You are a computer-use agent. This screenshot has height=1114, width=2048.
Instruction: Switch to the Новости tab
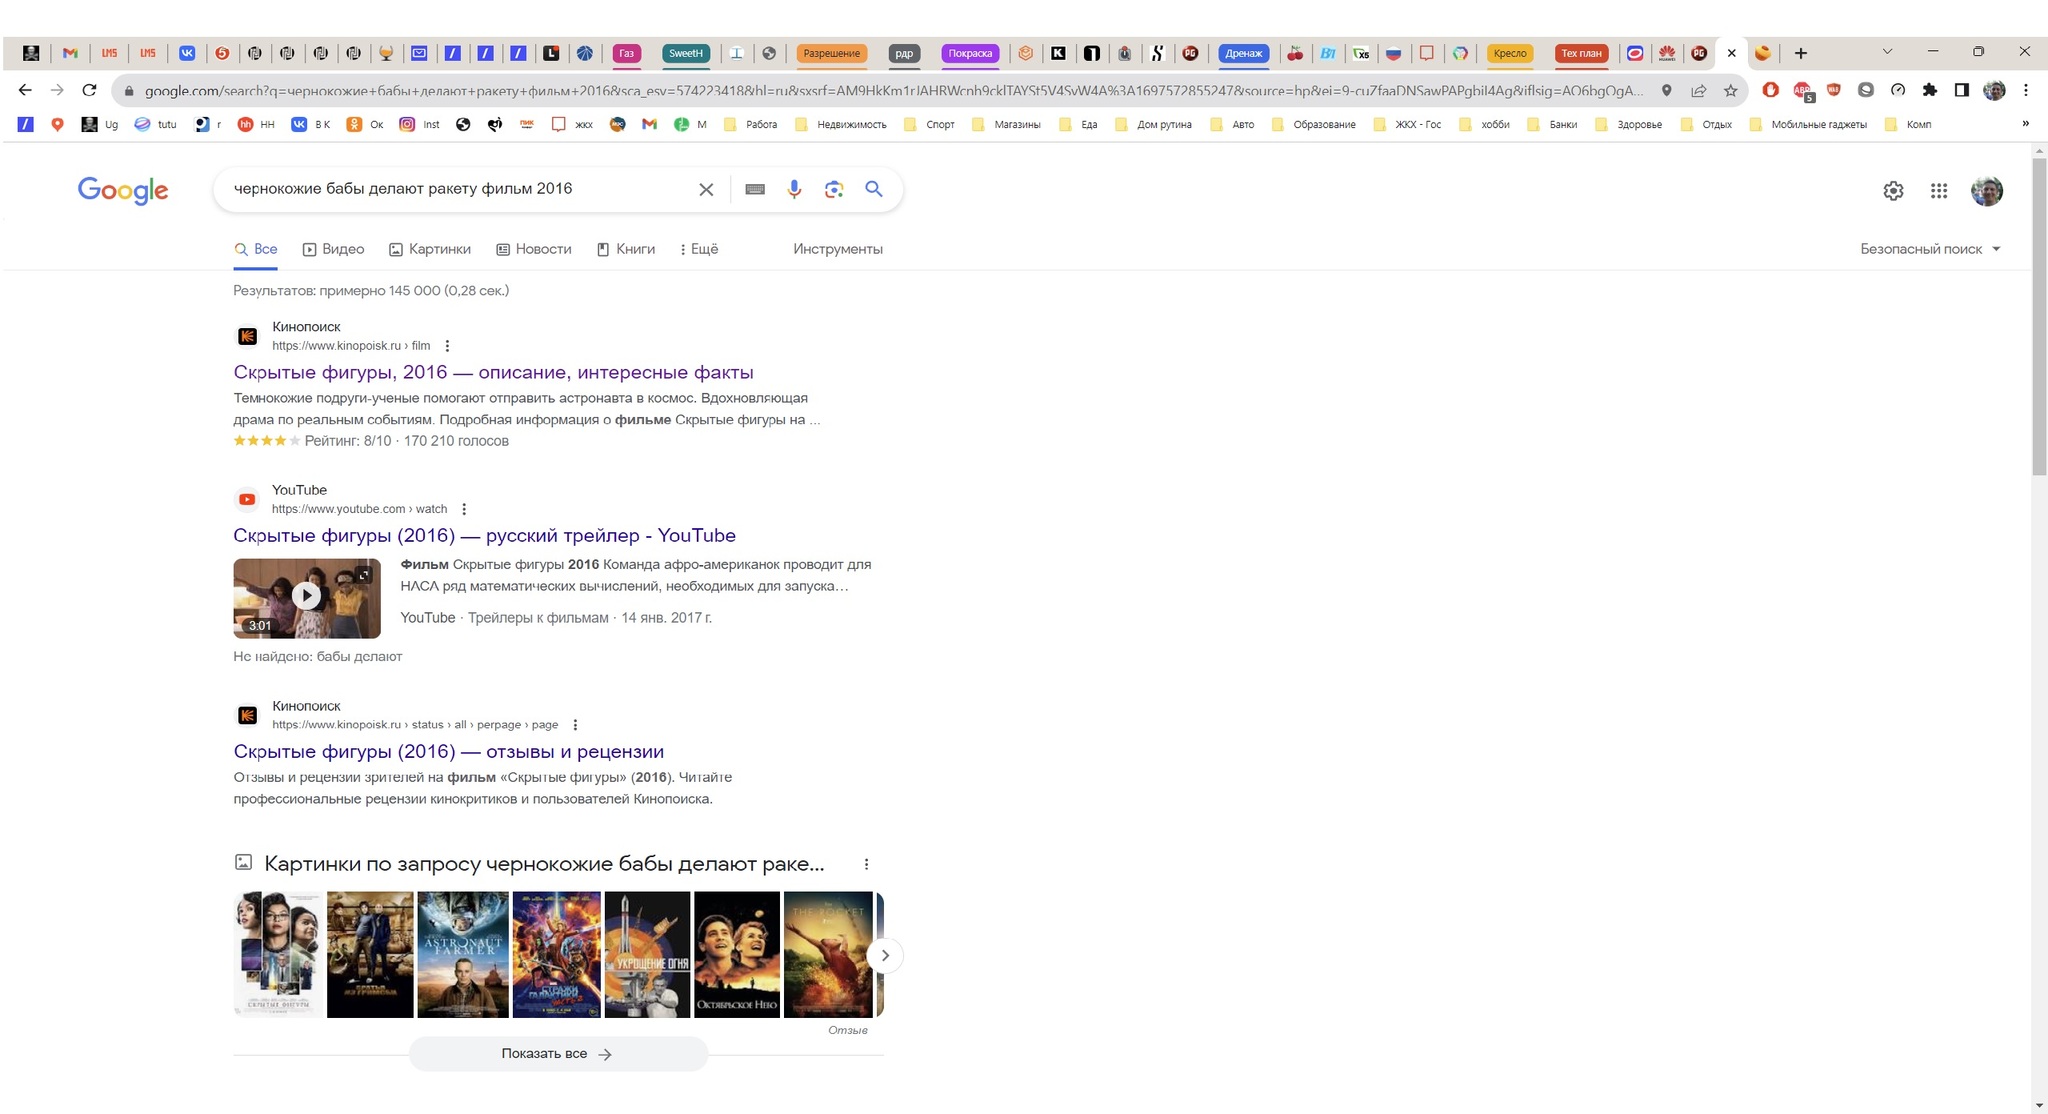coord(534,249)
